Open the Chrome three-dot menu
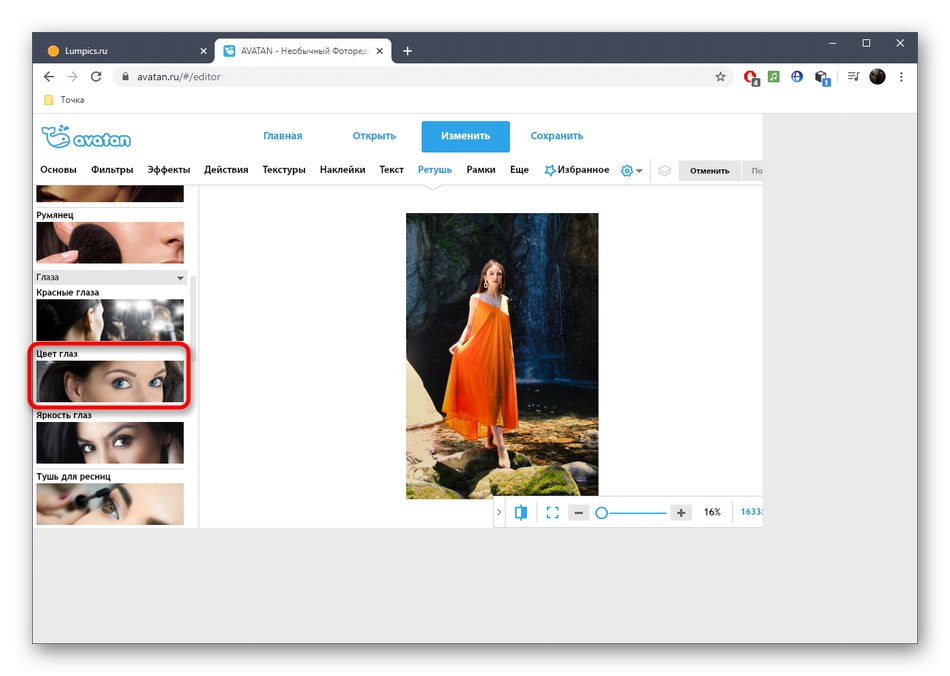This screenshot has width=950, height=676. [901, 76]
